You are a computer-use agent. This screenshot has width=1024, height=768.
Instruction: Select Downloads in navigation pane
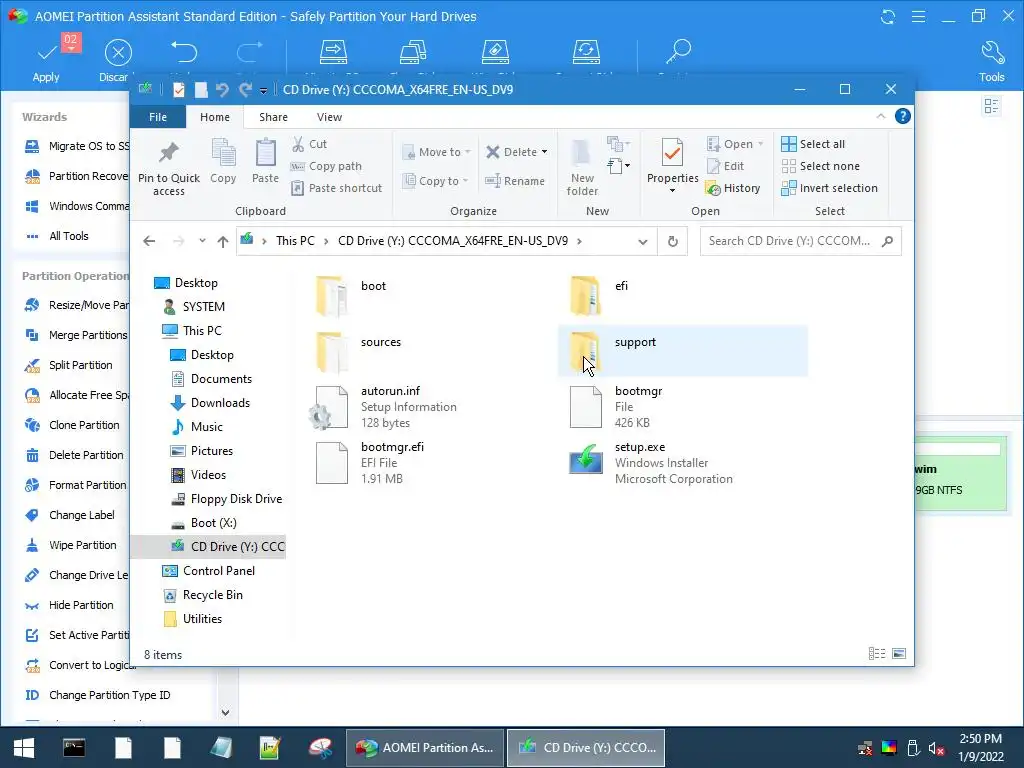220,403
